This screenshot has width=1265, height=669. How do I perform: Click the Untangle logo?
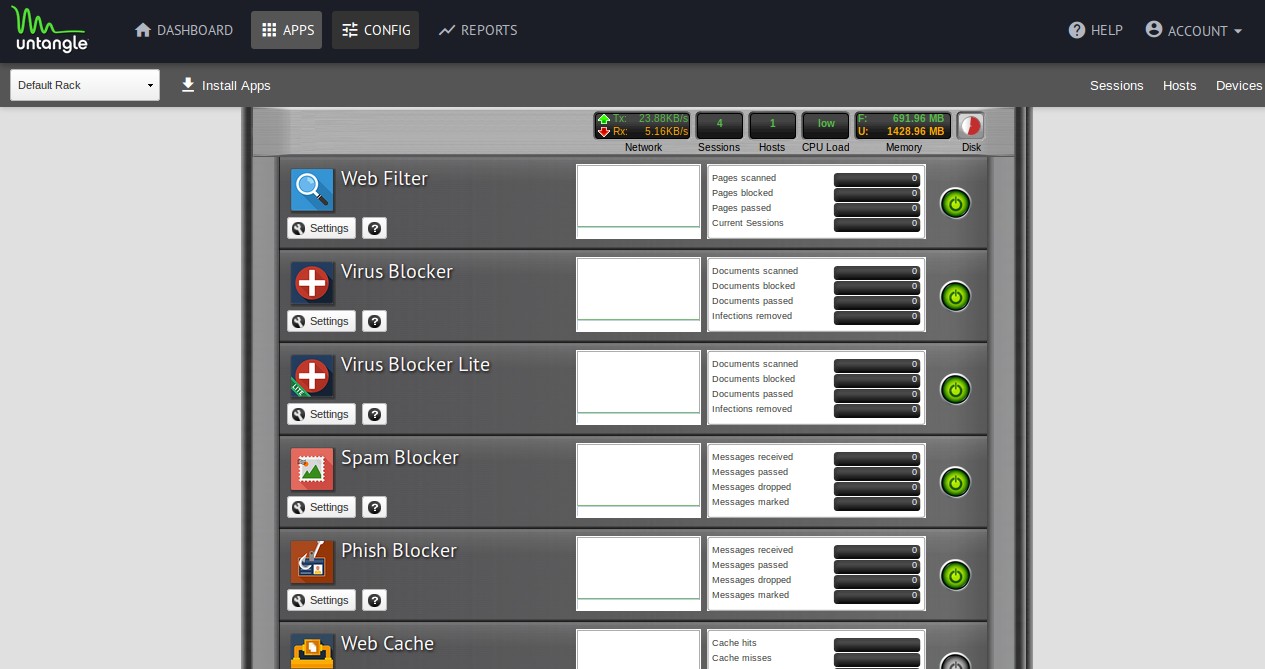click(x=50, y=30)
